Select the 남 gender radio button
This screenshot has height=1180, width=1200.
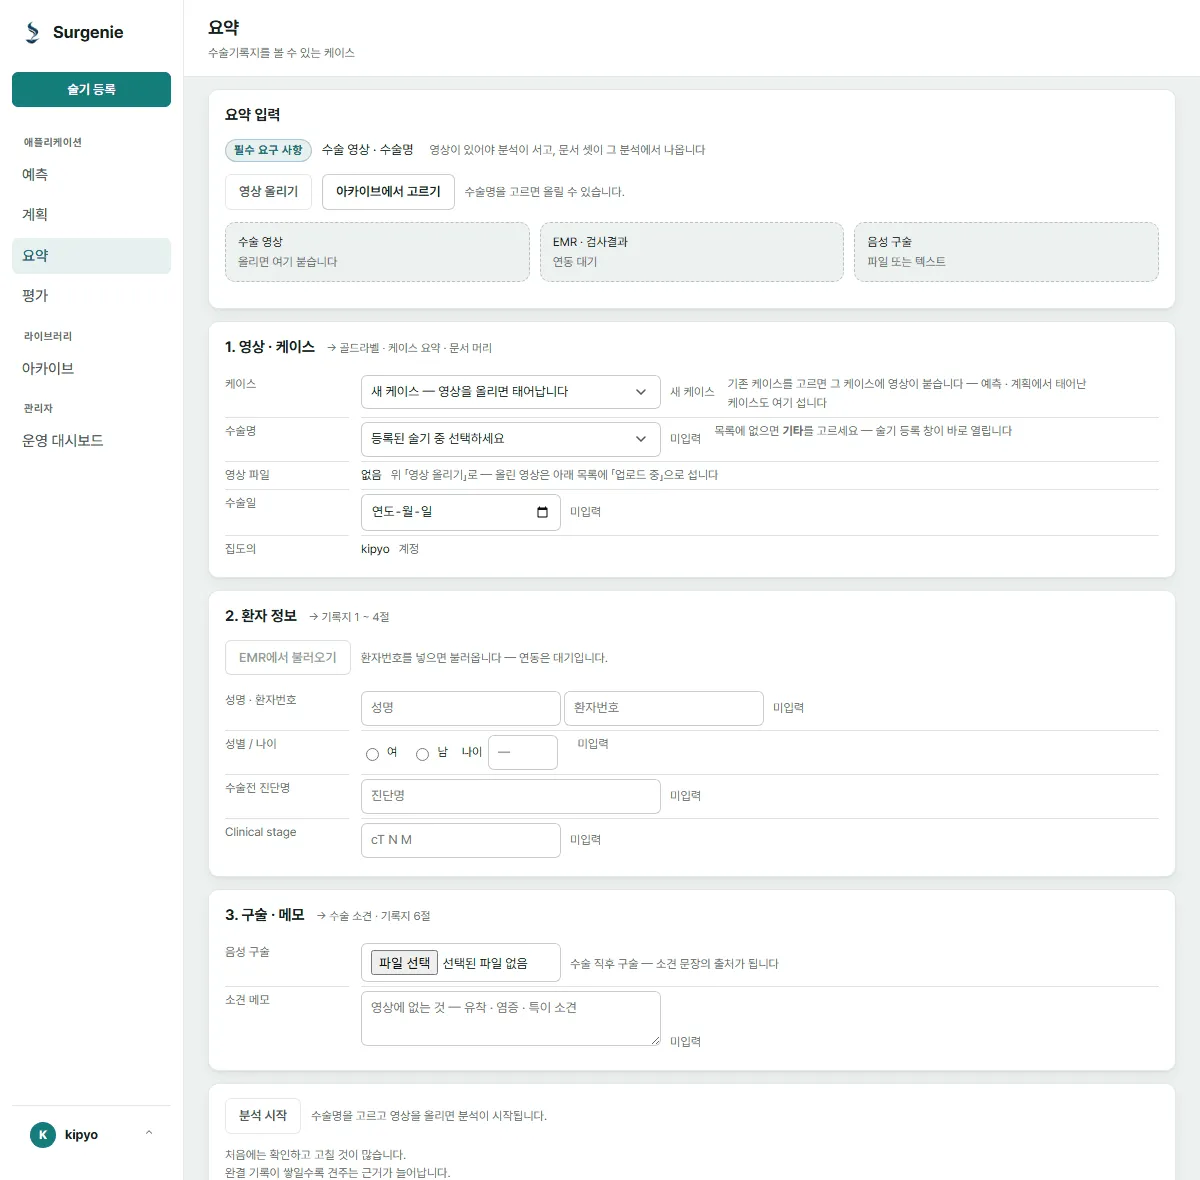[422, 754]
